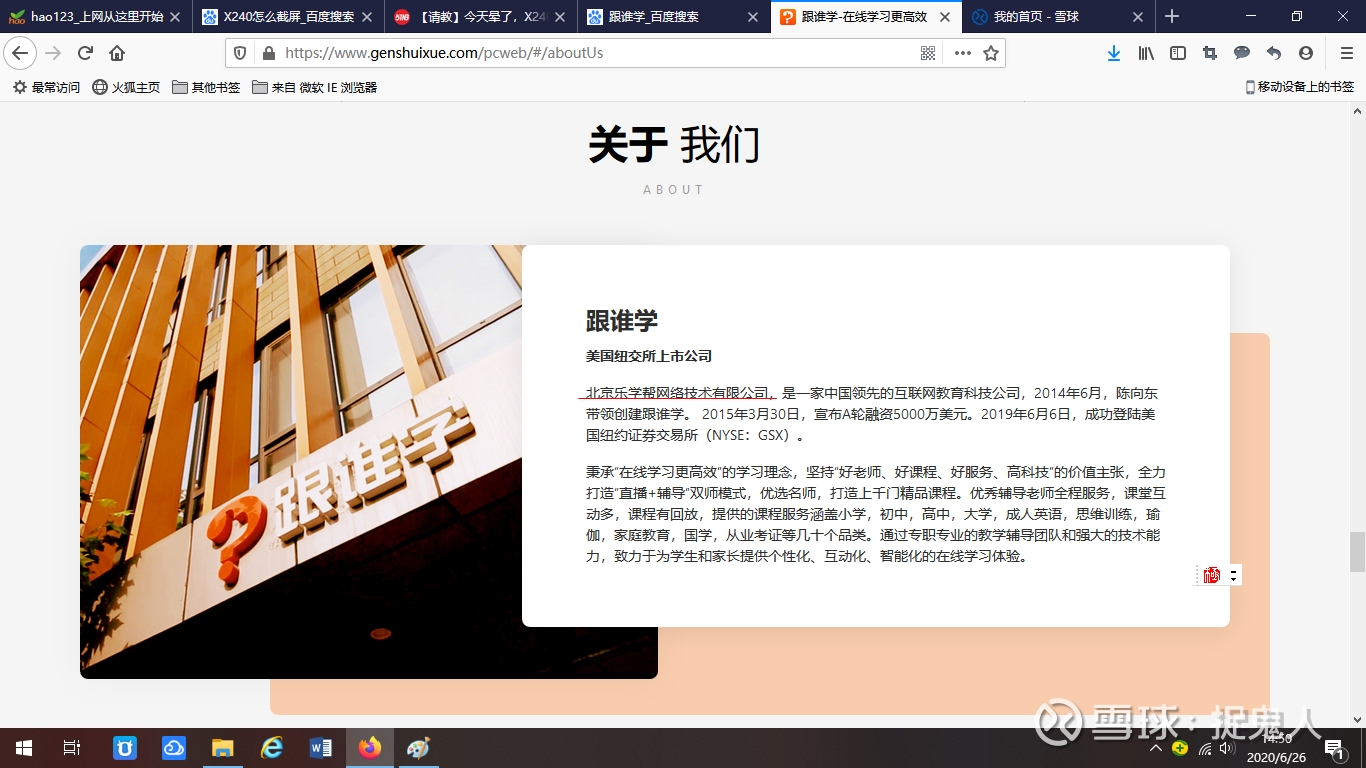Click underlined 北京乐学帮网络技术有限公司 text
The width and height of the screenshot is (1366, 768).
(679, 393)
